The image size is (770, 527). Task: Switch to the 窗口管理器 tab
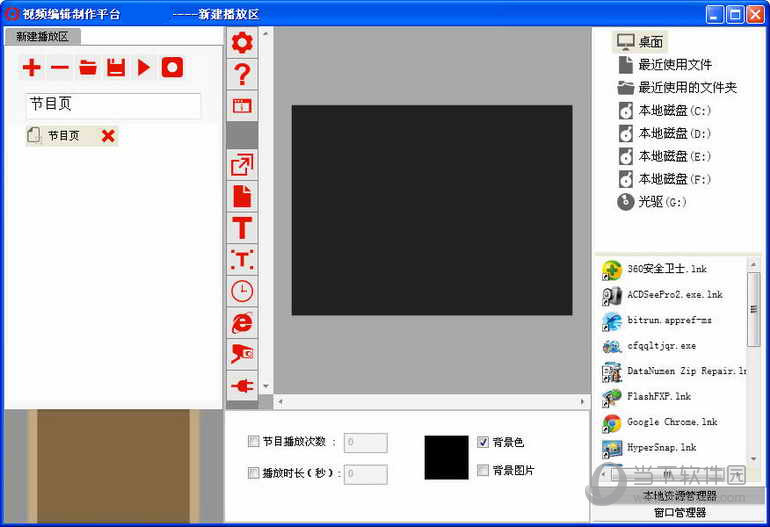coord(680,513)
